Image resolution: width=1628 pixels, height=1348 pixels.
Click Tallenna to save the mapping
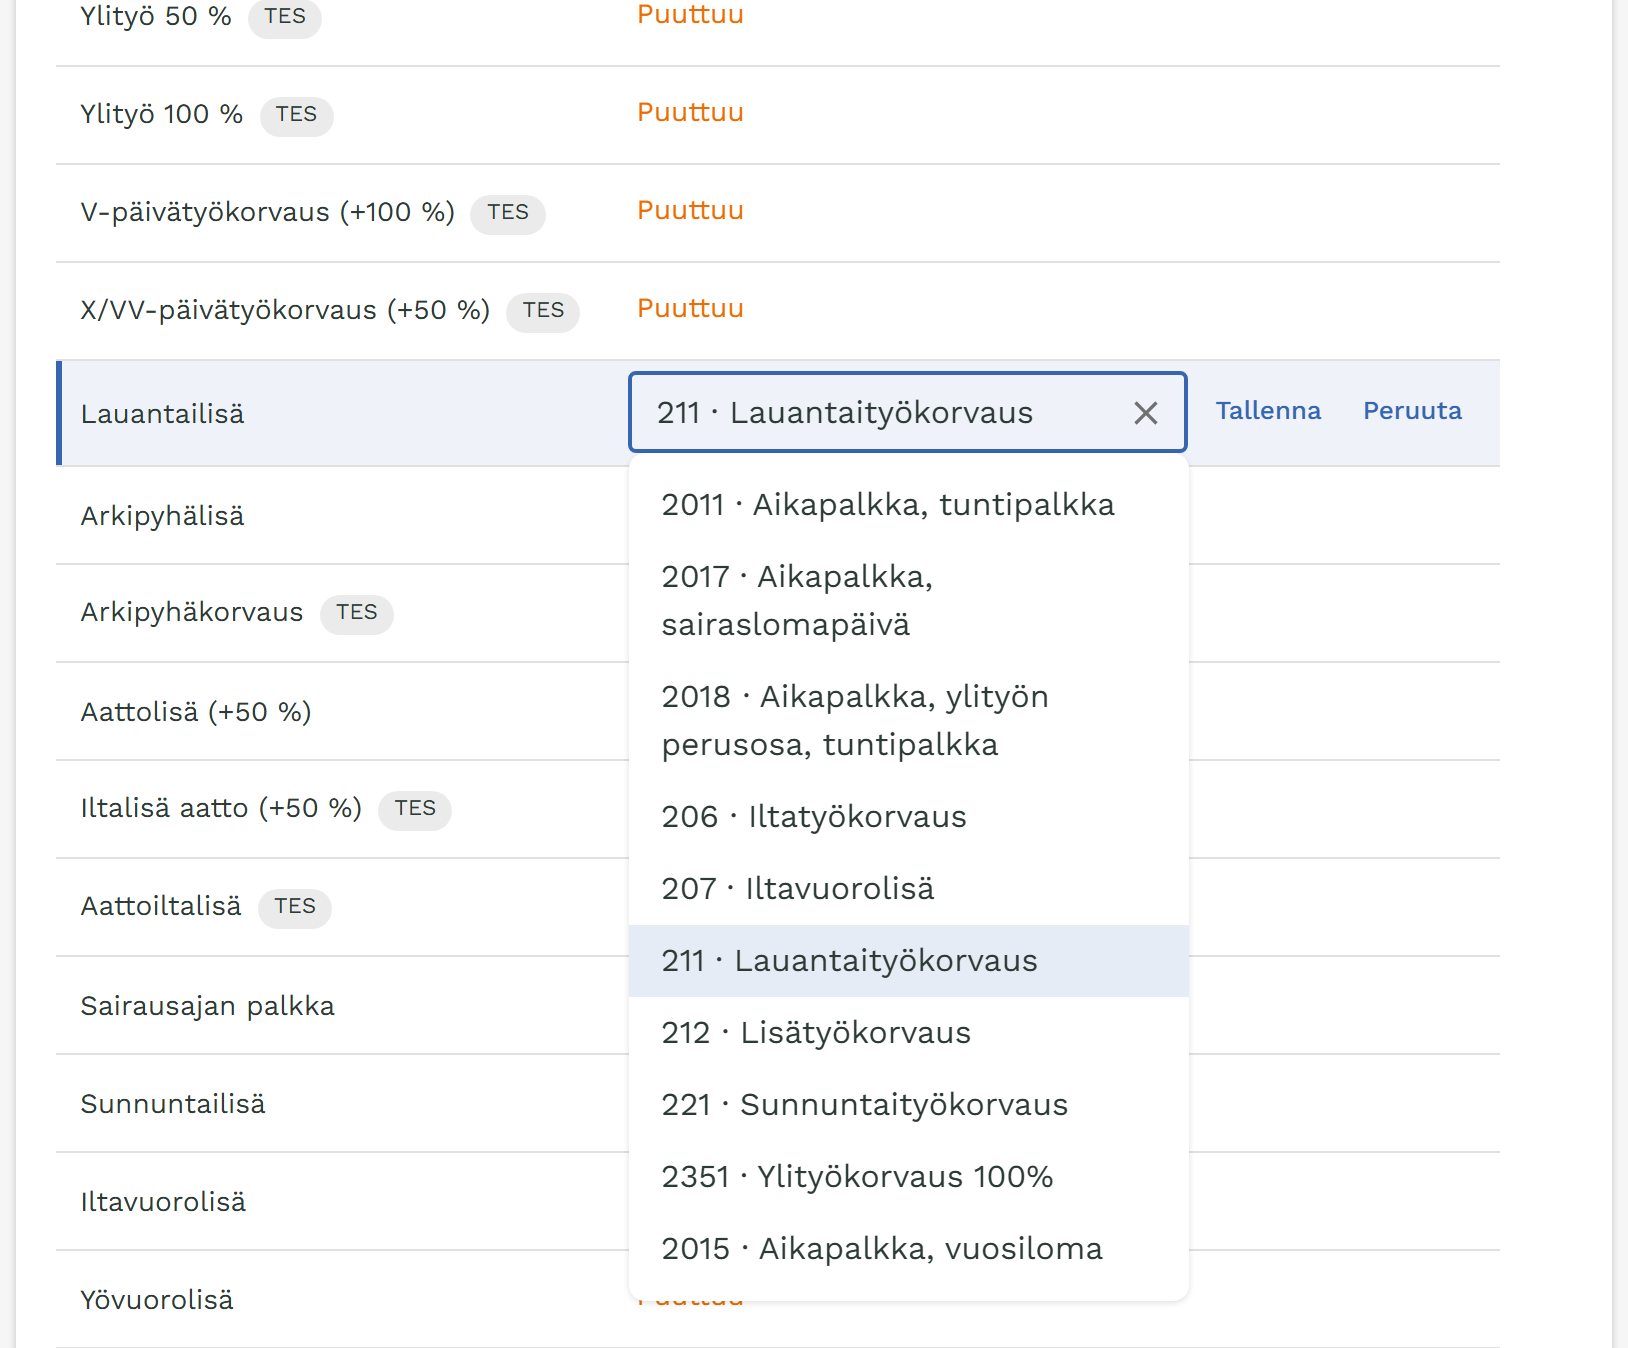1268,411
